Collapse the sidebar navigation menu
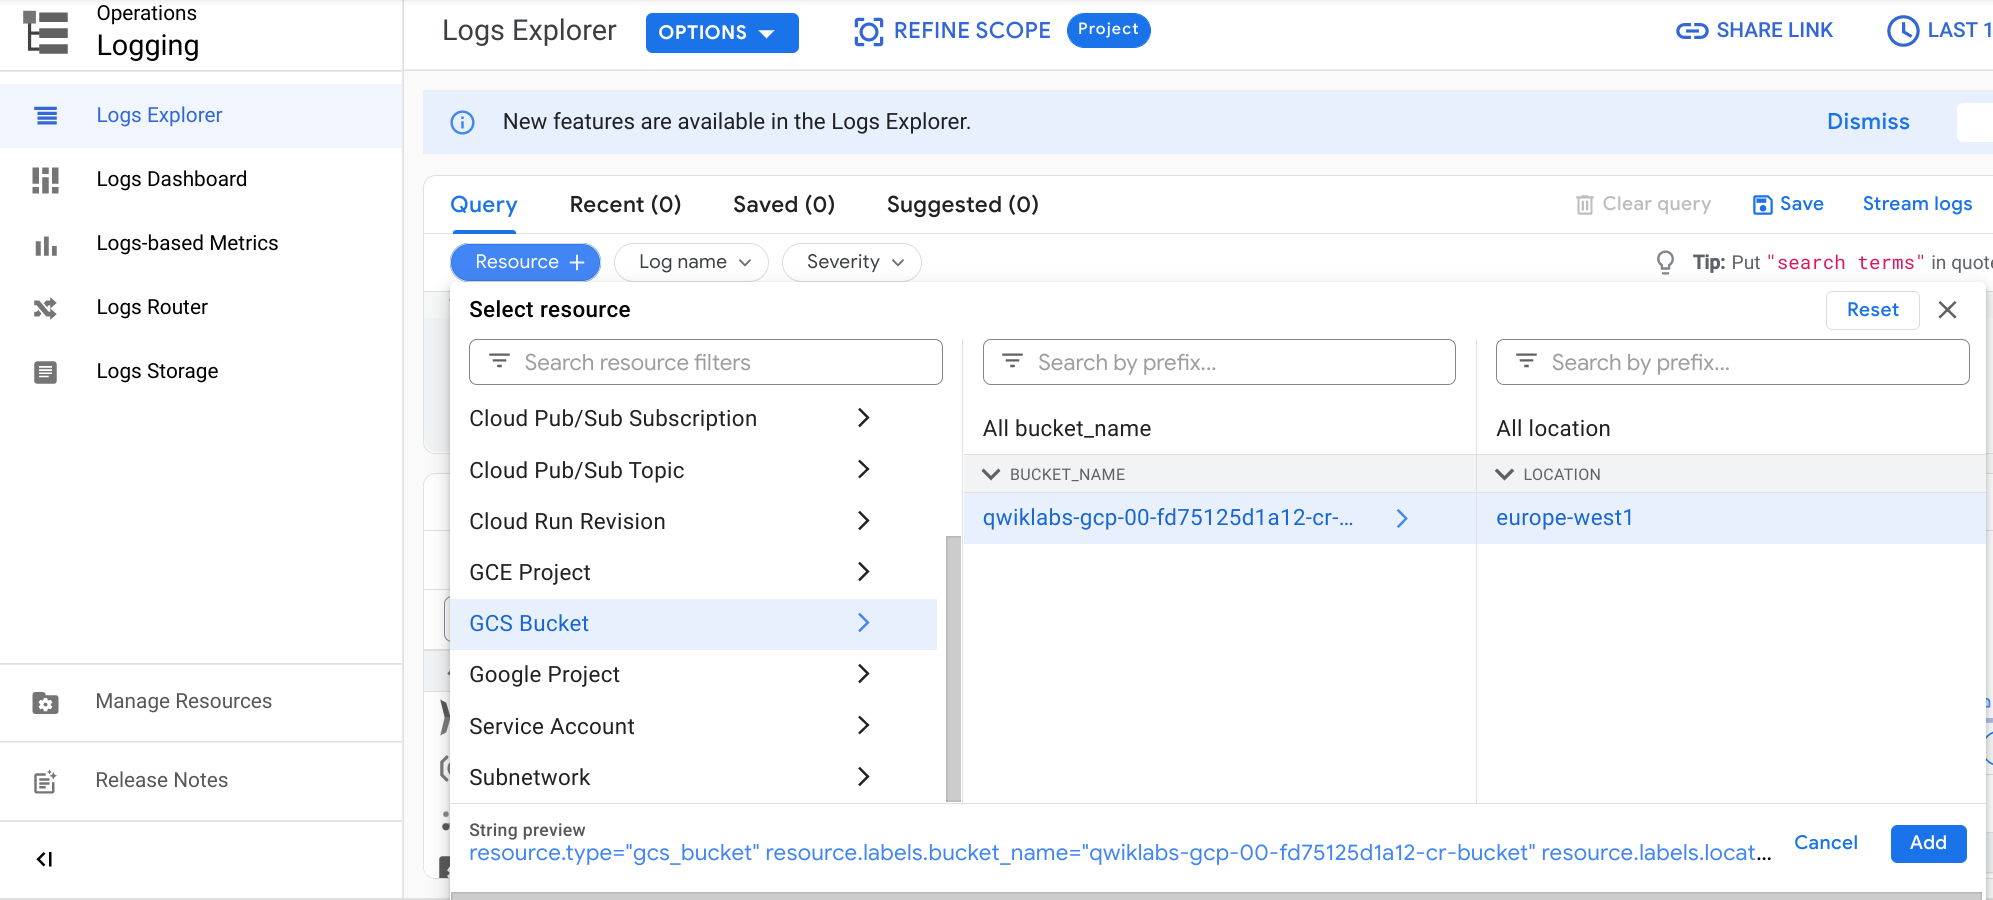The image size is (1993, 900). pos(44,859)
